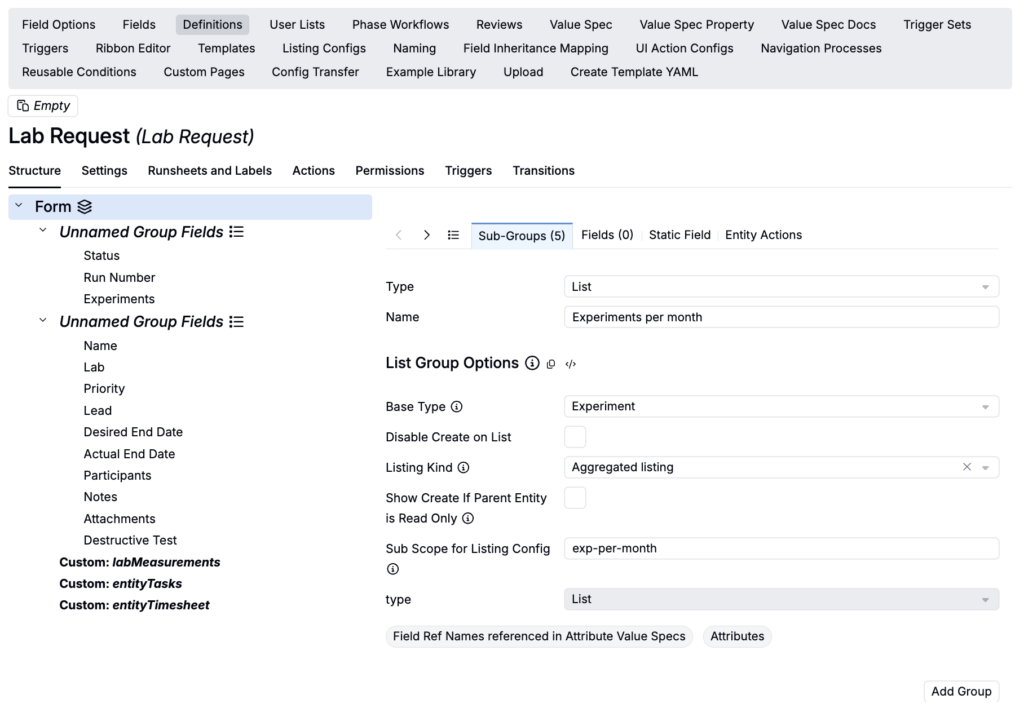Show info for Sub Scope for Listing Config

(392, 569)
